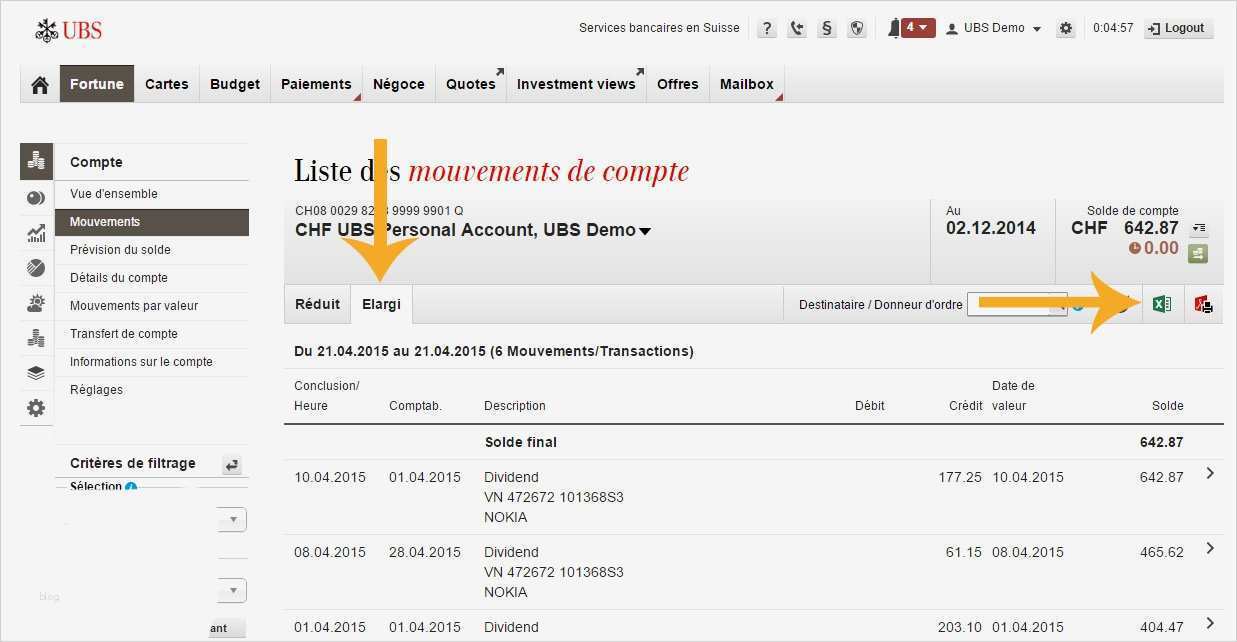Open the gear settings icon in header
The image size is (1237, 642).
pyautogui.click(x=1066, y=28)
